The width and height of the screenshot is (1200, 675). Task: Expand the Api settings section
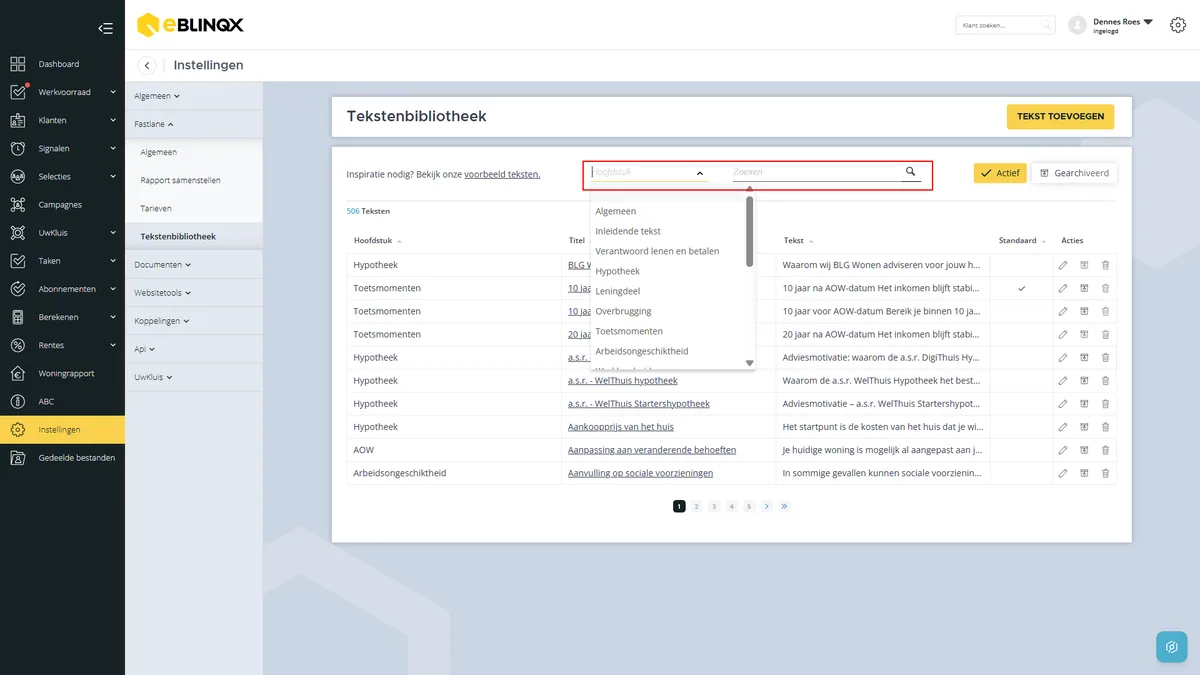(x=145, y=349)
